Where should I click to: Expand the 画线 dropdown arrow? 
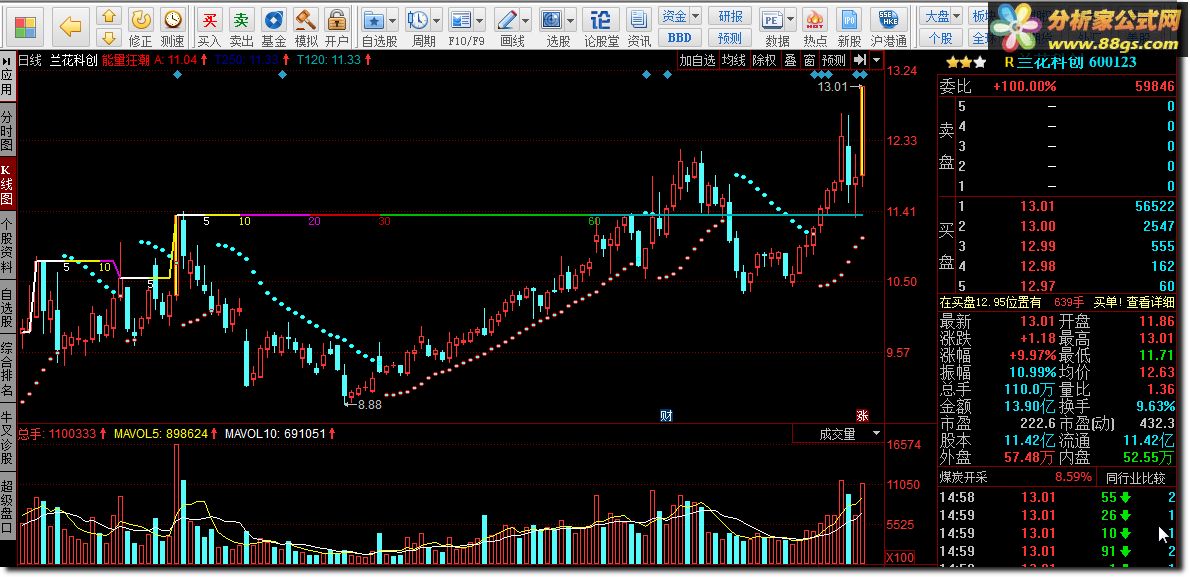coord(526,20)
